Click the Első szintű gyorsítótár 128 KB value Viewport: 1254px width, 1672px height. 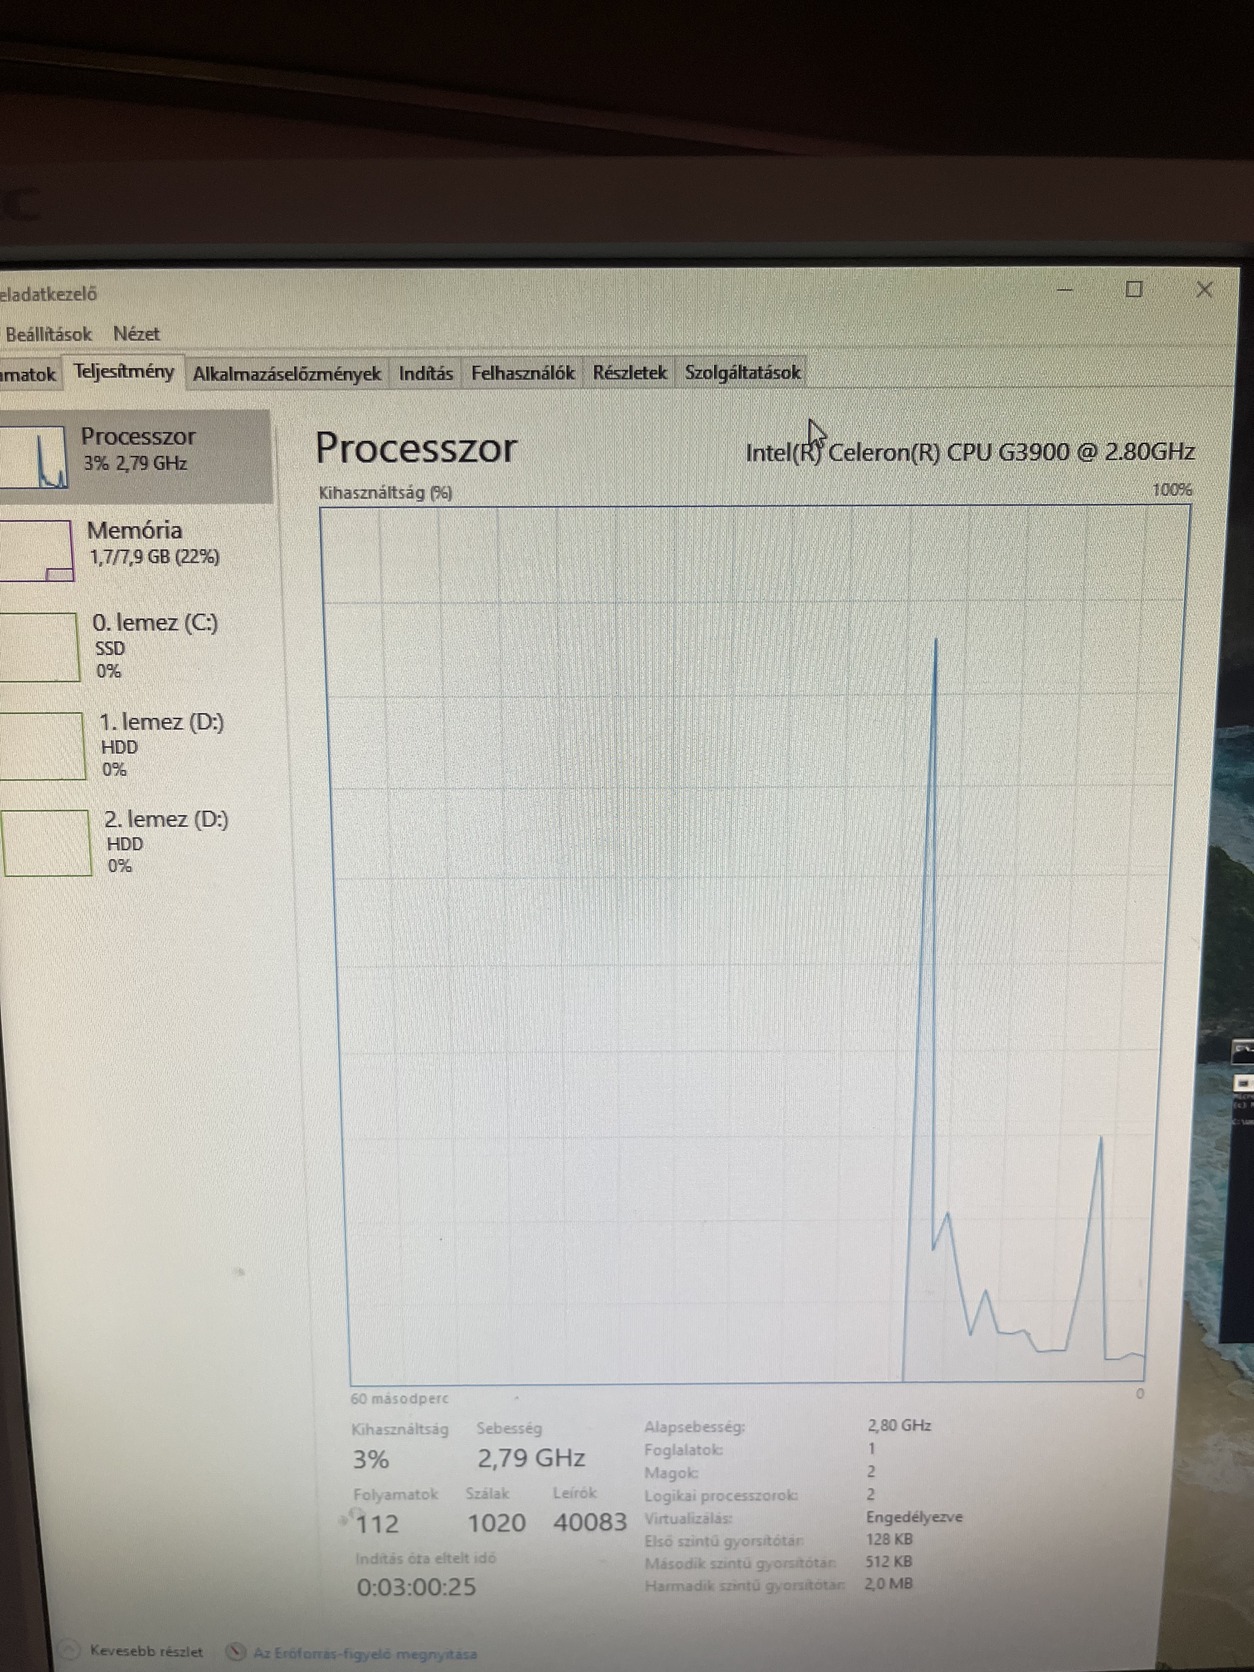889,1539
